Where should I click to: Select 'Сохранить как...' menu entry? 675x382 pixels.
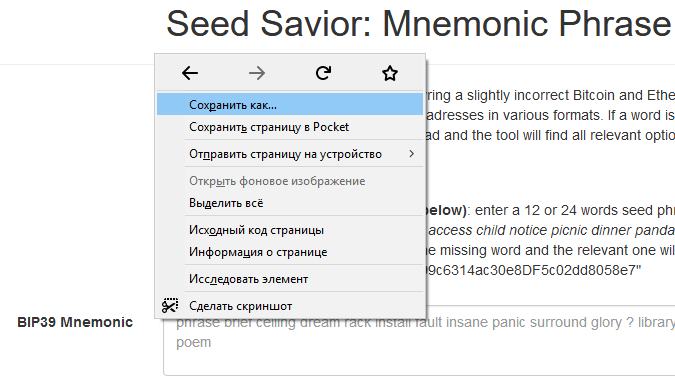point(290,105)
